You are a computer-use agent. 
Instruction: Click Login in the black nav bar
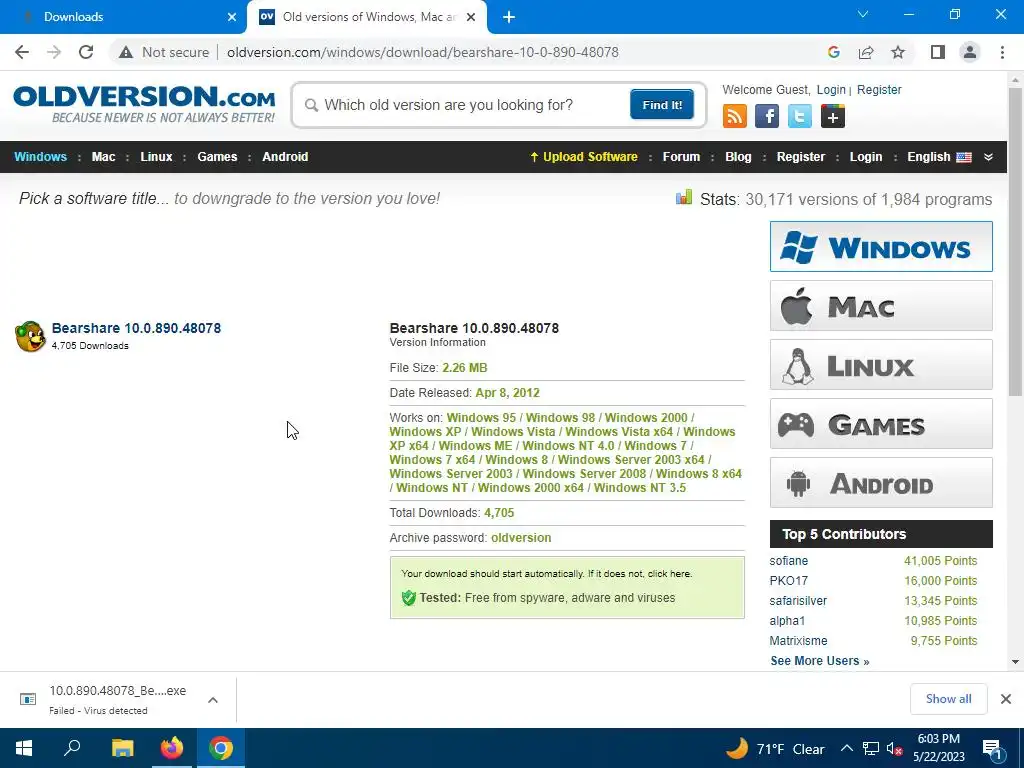(865, 157)
